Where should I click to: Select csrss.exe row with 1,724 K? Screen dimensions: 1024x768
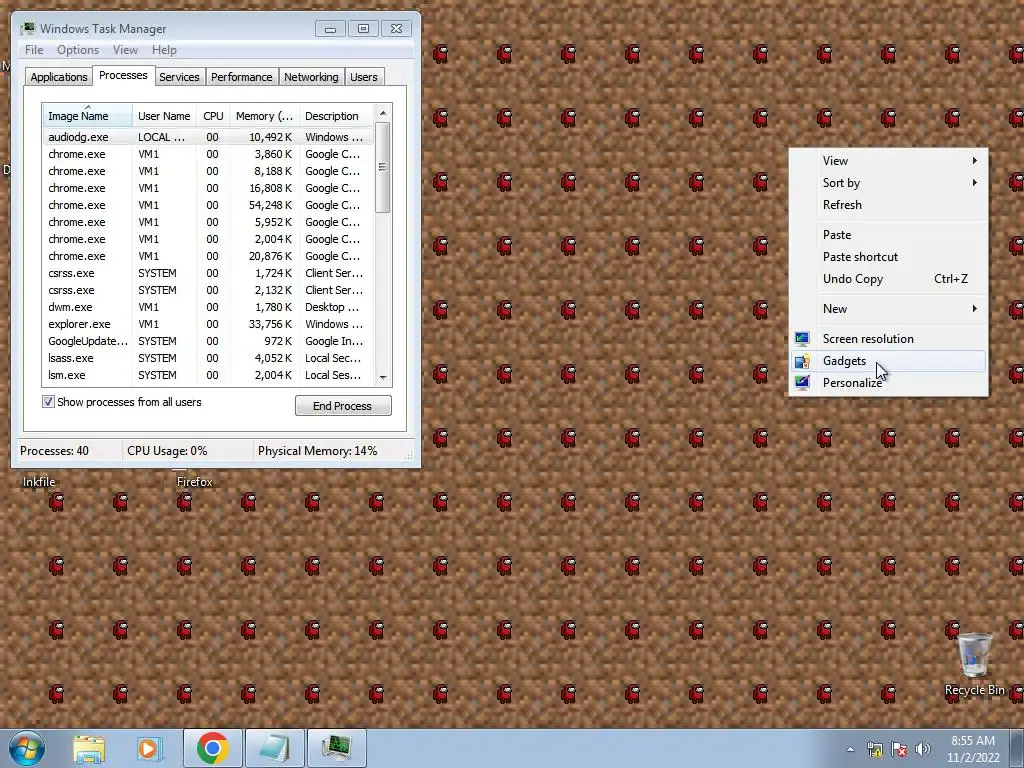click(x=209, y=273)
